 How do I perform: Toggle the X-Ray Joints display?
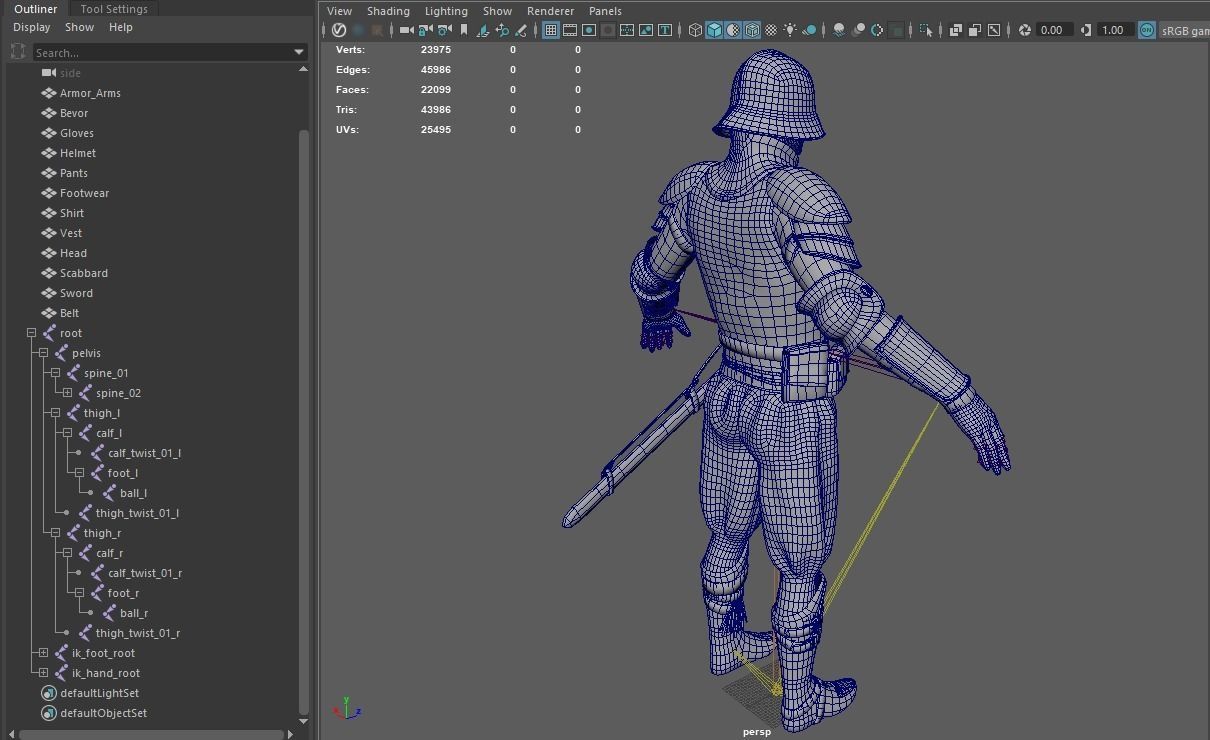tap(994, 30)
